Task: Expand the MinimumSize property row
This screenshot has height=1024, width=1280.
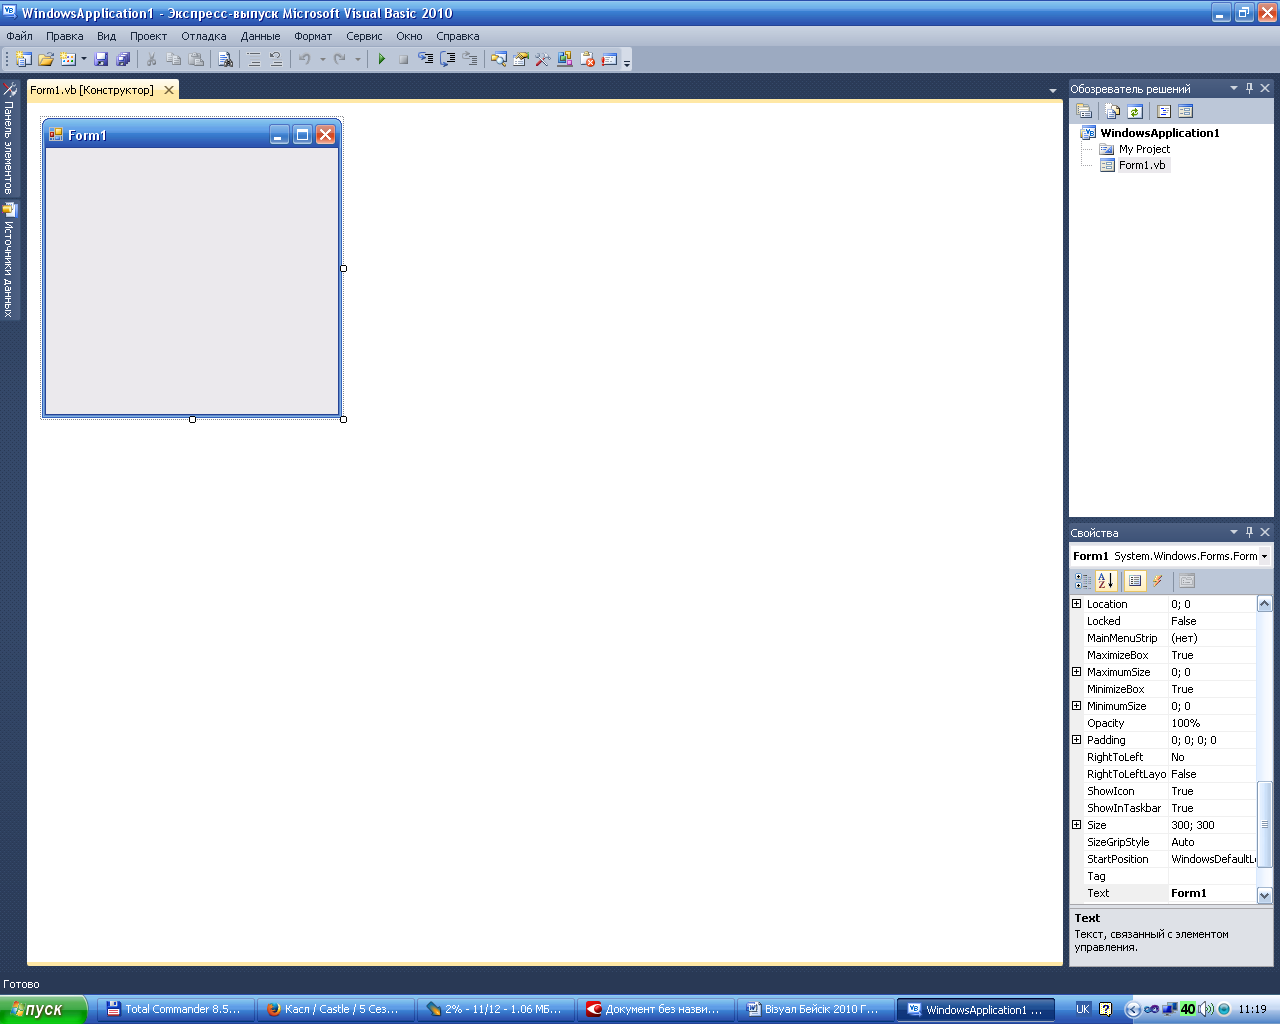Action: tap(1076, 706)
